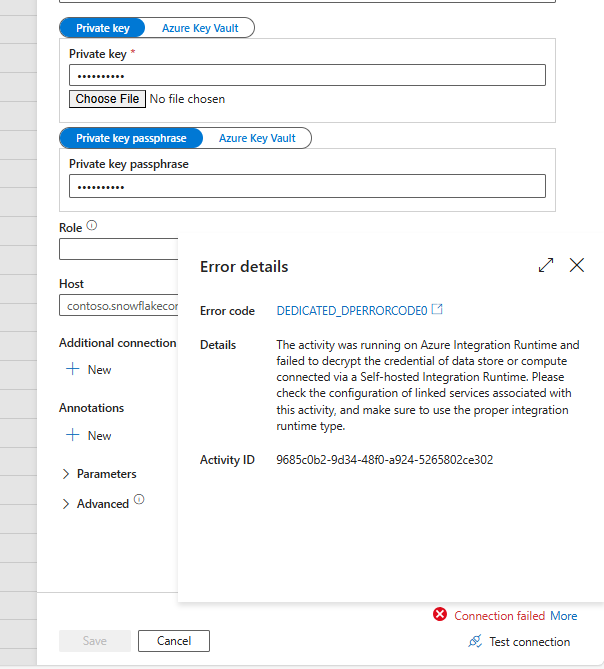Click Test connection
This screenshot has width=604, height=669.
519,642
